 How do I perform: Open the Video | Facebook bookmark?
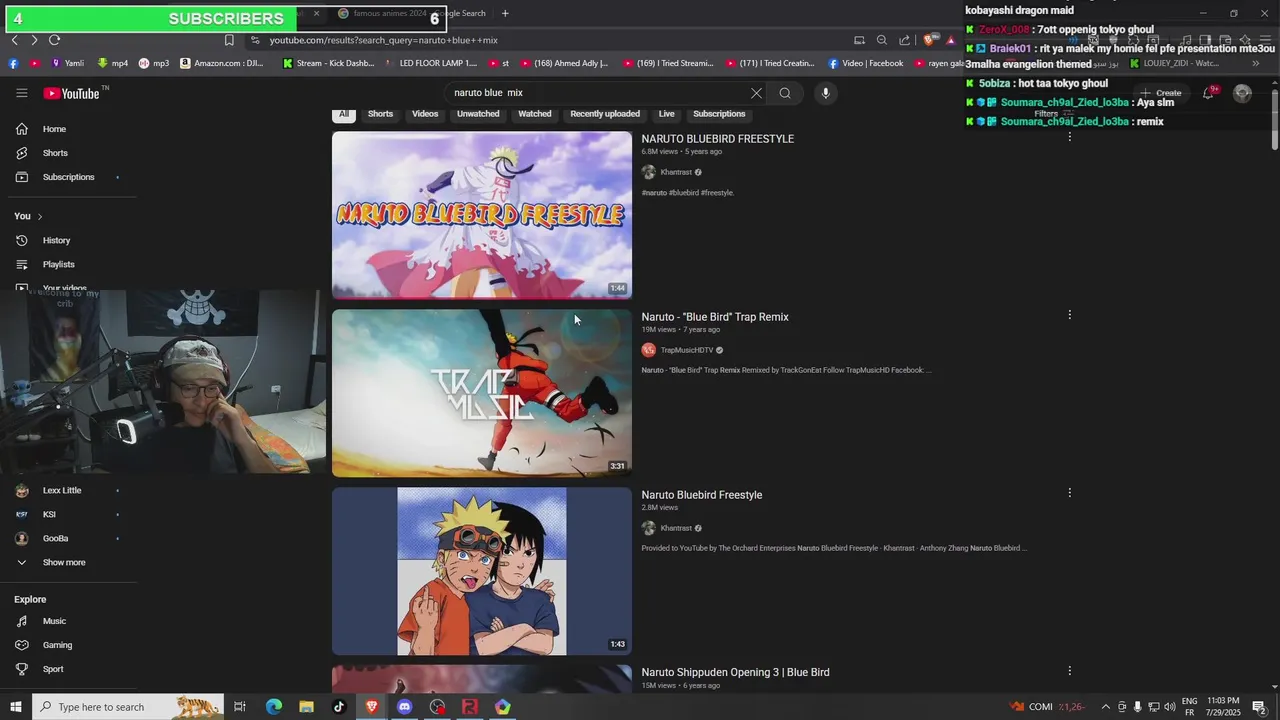coord(865,63)
